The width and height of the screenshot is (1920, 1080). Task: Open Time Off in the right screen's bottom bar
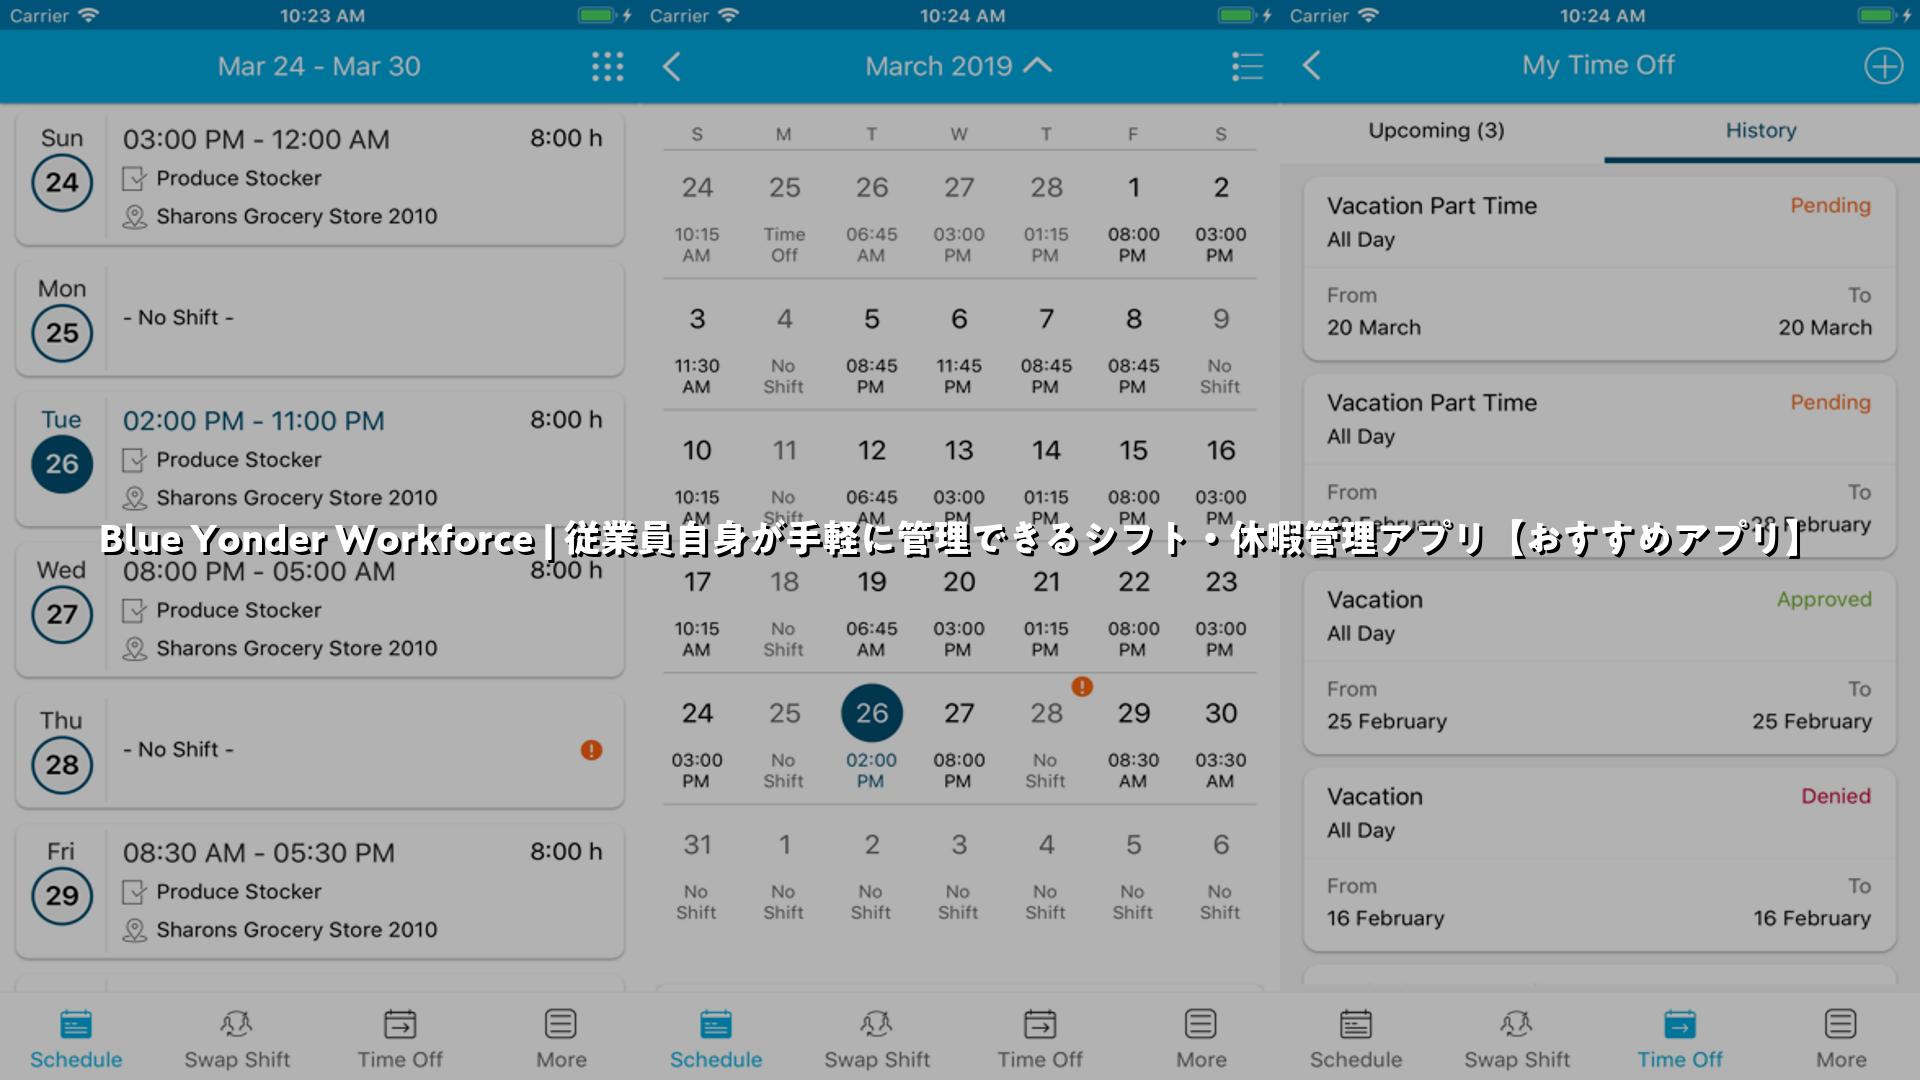pos(1680,1040)
